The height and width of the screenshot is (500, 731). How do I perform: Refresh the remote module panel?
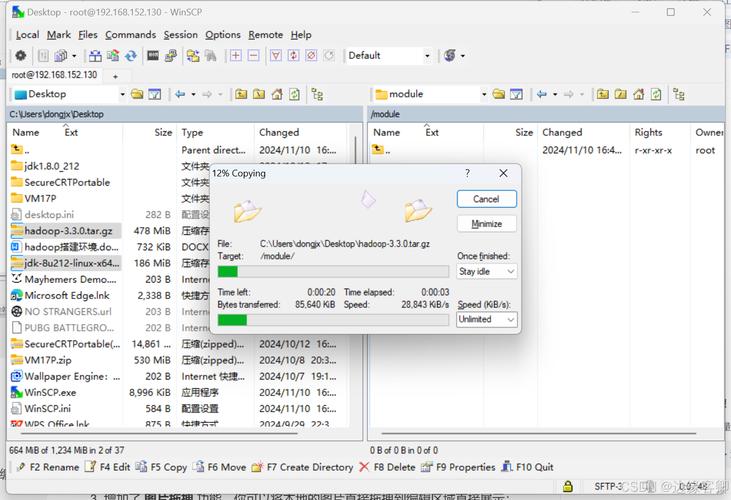(x=656, y=94)
